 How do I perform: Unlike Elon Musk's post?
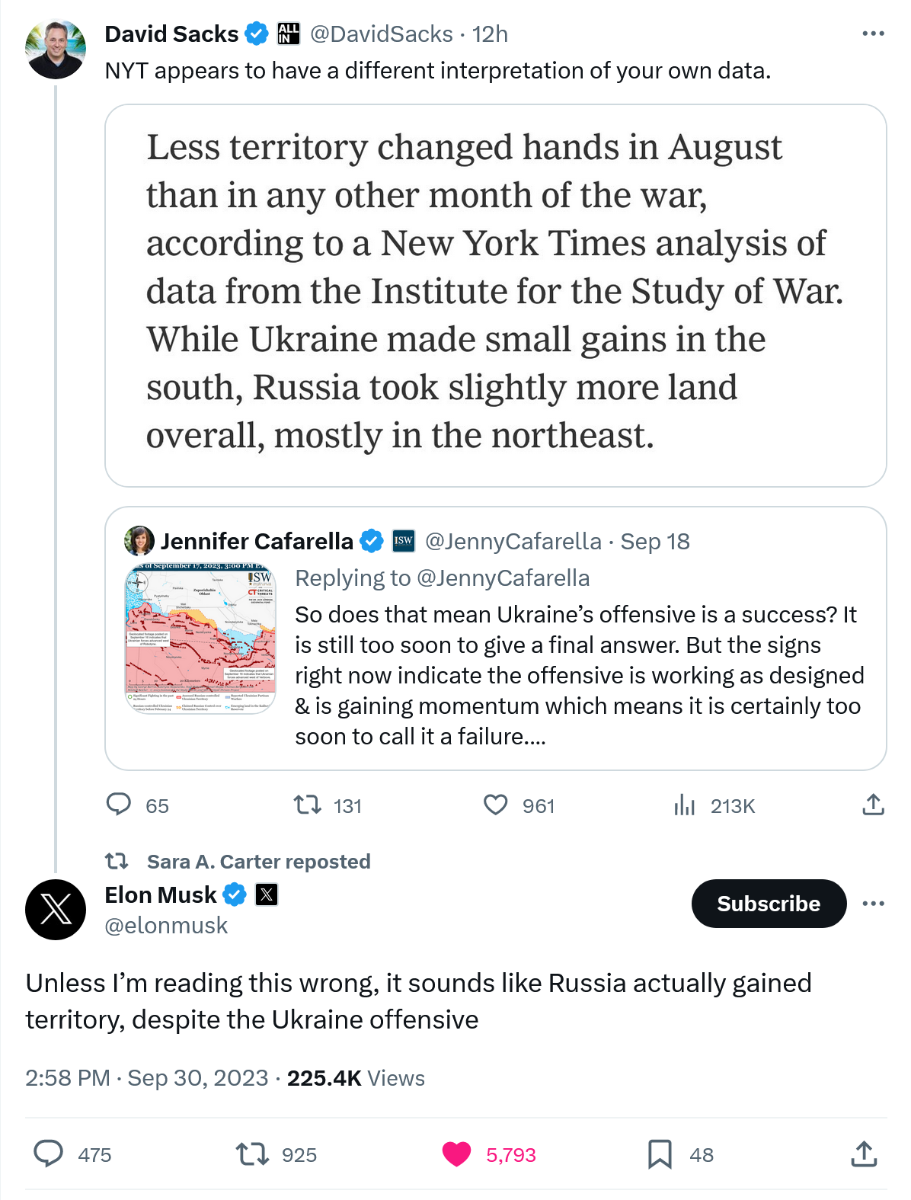457,1154
